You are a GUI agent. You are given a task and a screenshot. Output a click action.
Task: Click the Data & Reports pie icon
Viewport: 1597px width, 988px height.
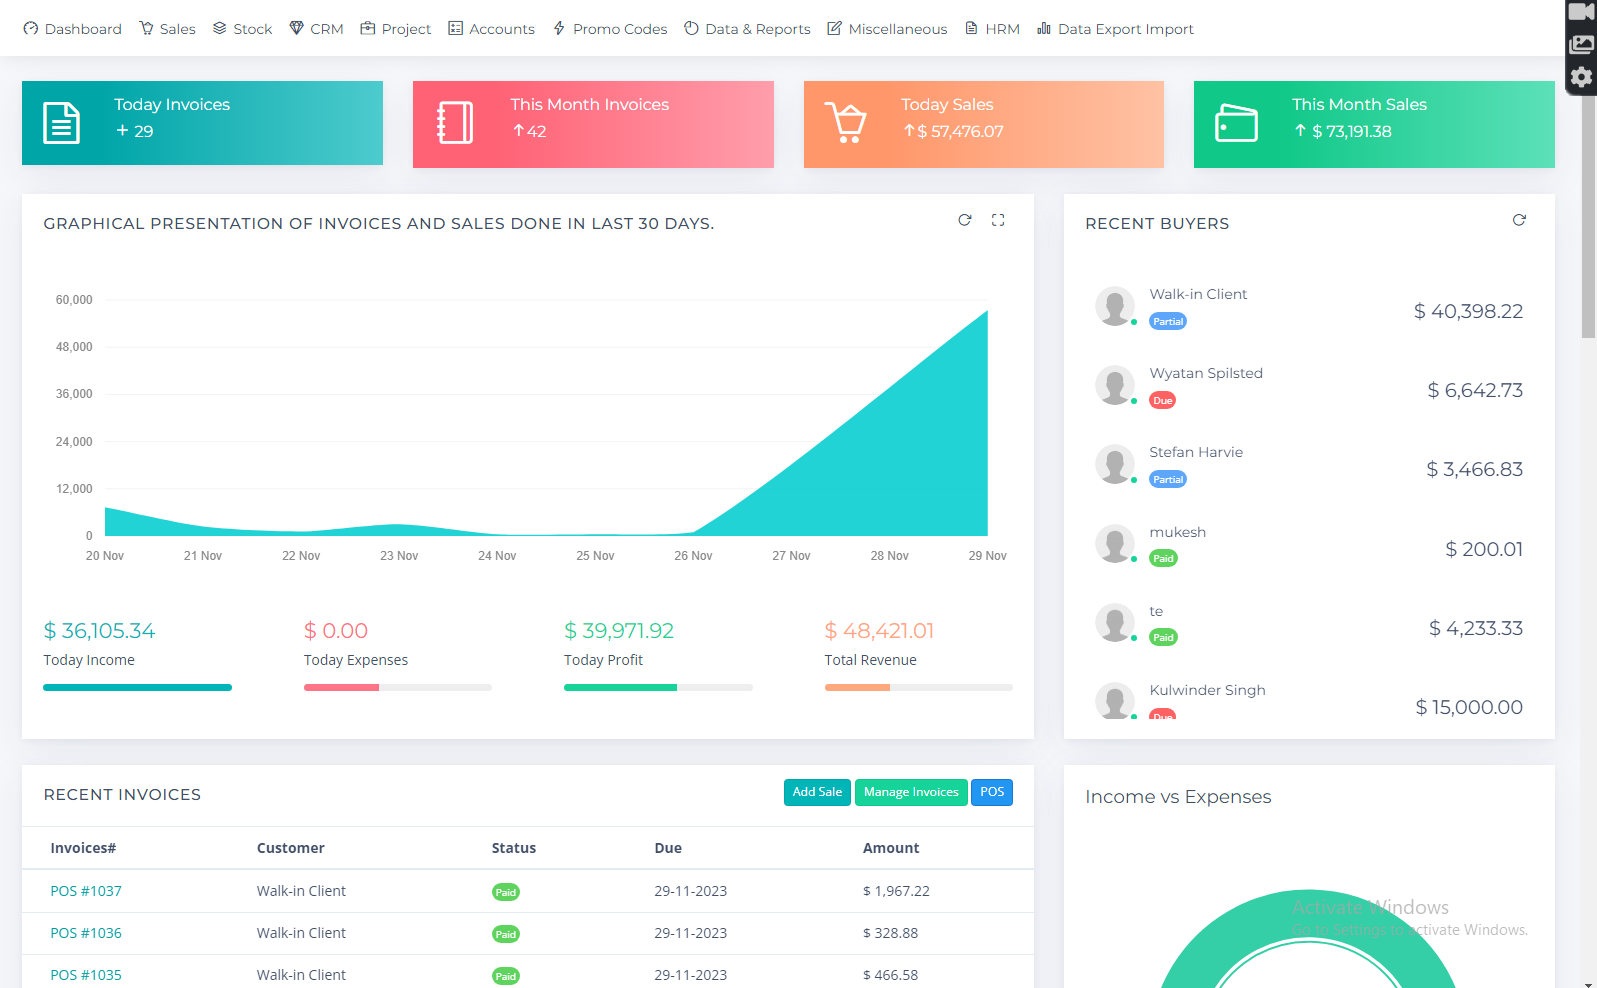691,29
